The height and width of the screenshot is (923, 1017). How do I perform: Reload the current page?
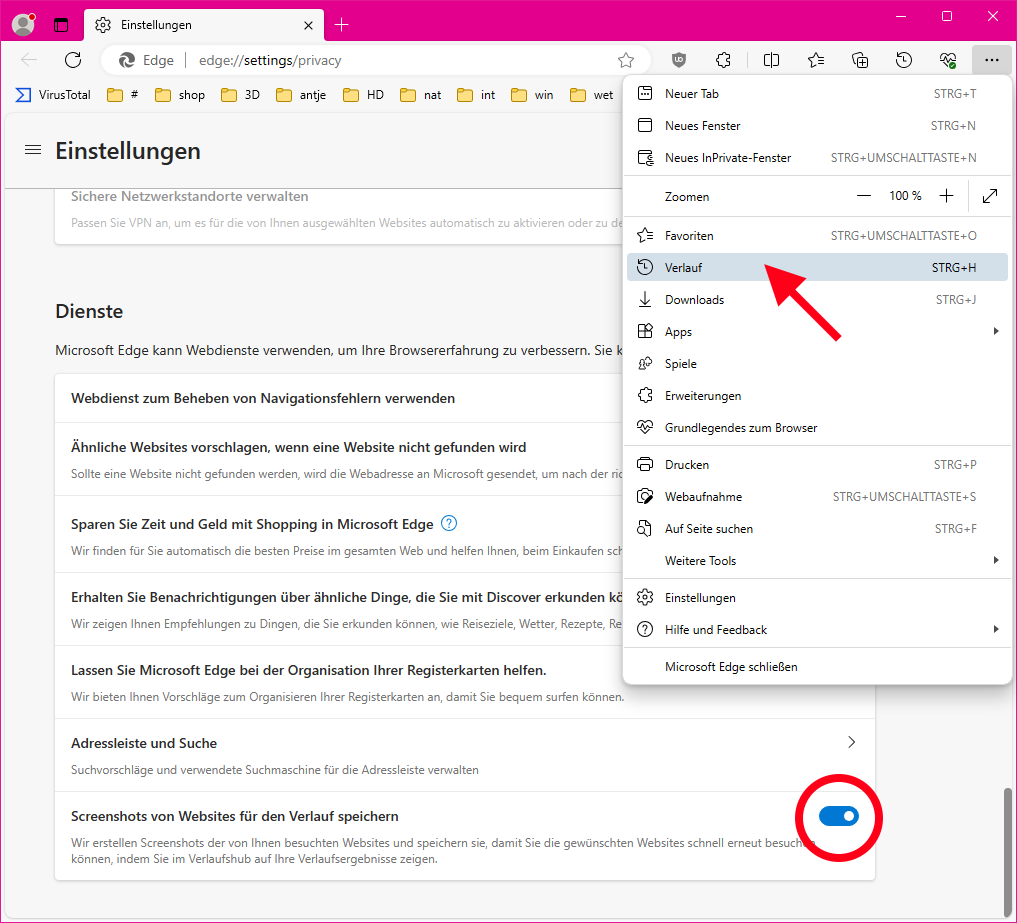pyautogui.click(x=73, y=60)
